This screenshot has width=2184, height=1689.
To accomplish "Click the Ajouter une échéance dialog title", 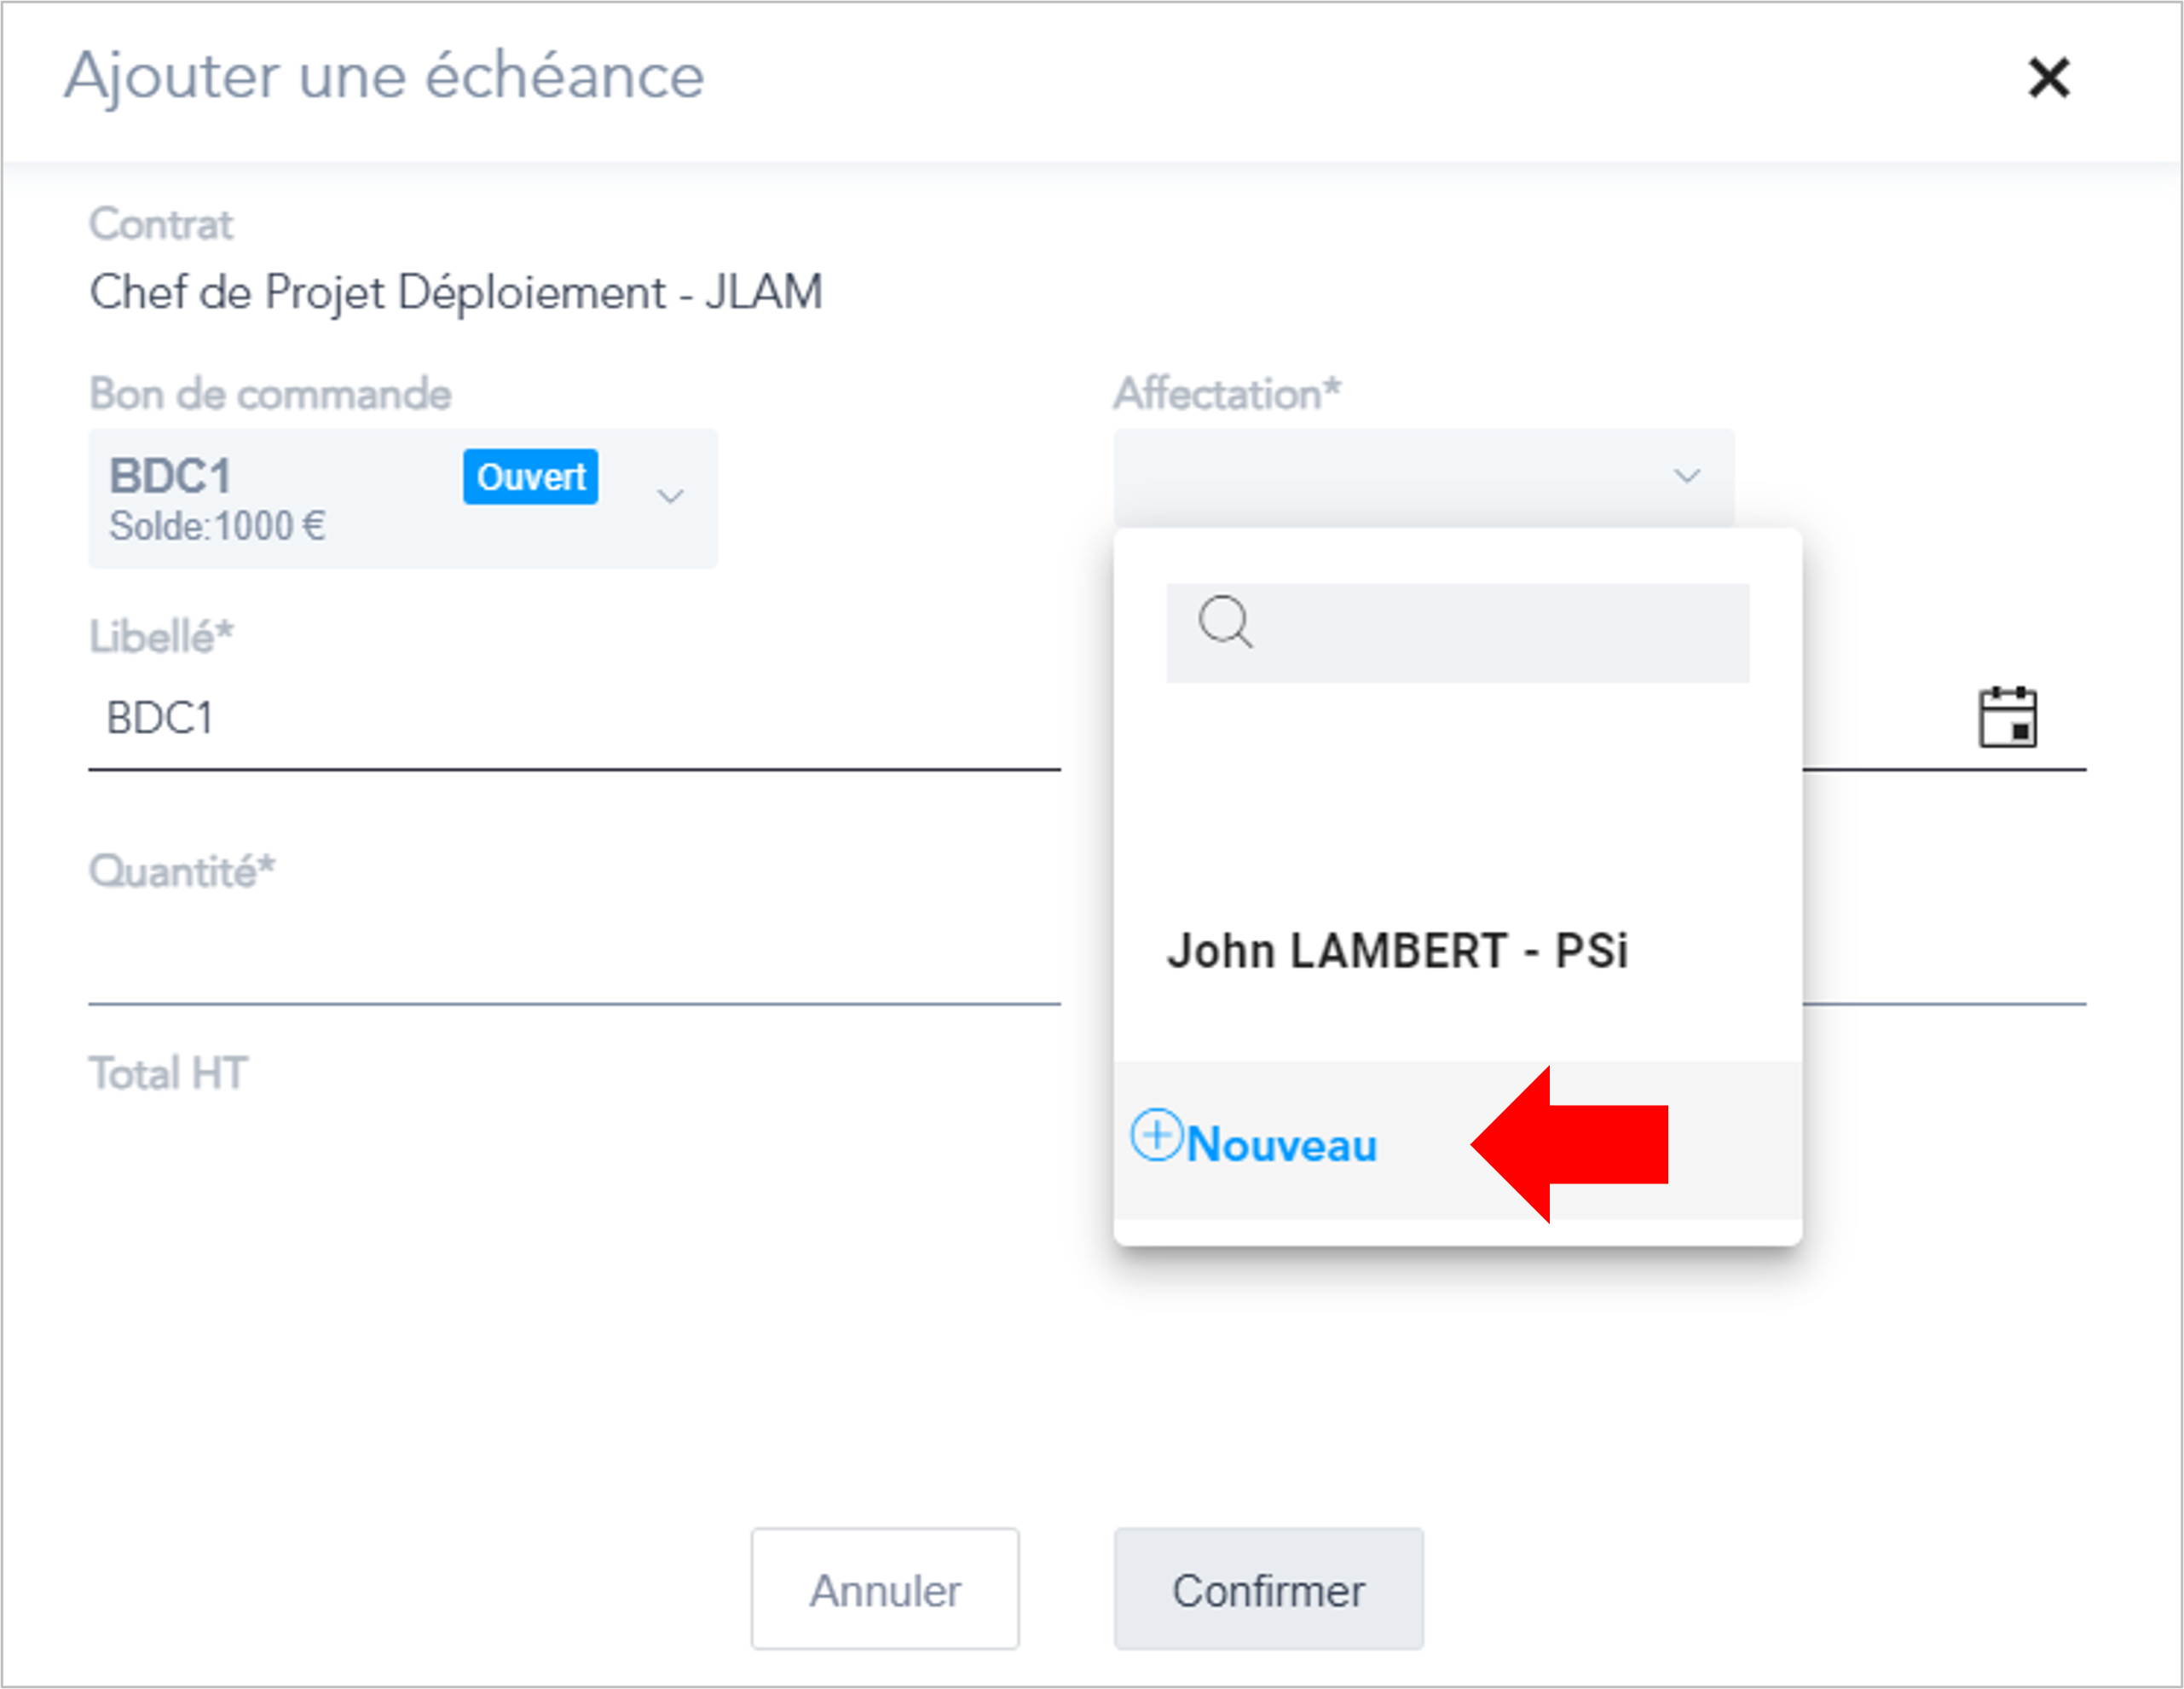I will (385, 77).
